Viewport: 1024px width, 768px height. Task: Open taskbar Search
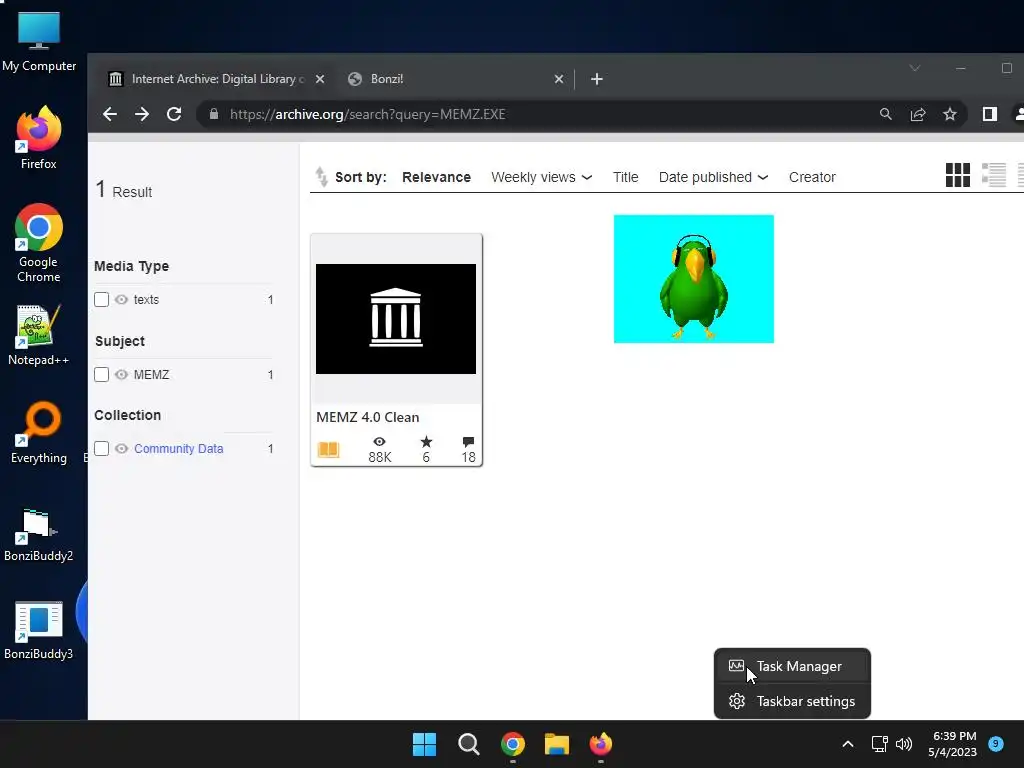(x=468, y=744)
